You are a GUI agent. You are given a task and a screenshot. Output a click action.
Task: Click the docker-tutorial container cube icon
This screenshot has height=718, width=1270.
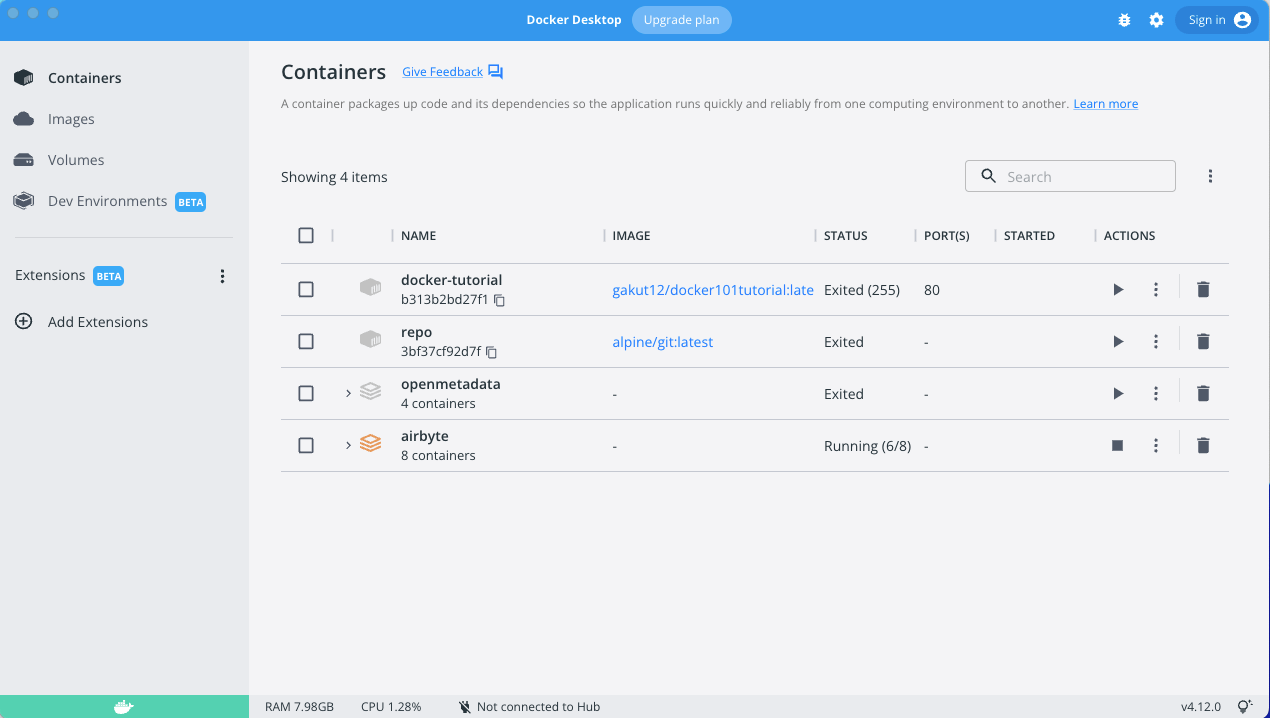coord(371,288)
